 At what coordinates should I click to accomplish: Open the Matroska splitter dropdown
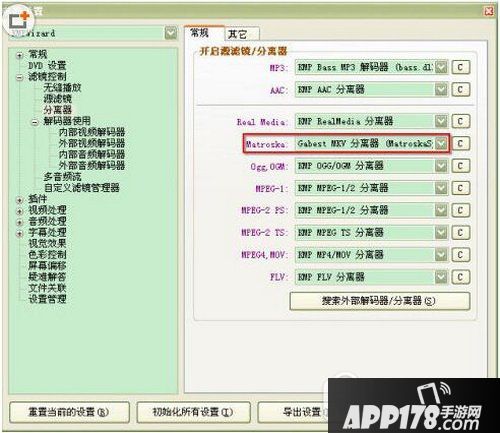[x=441, y=144]
